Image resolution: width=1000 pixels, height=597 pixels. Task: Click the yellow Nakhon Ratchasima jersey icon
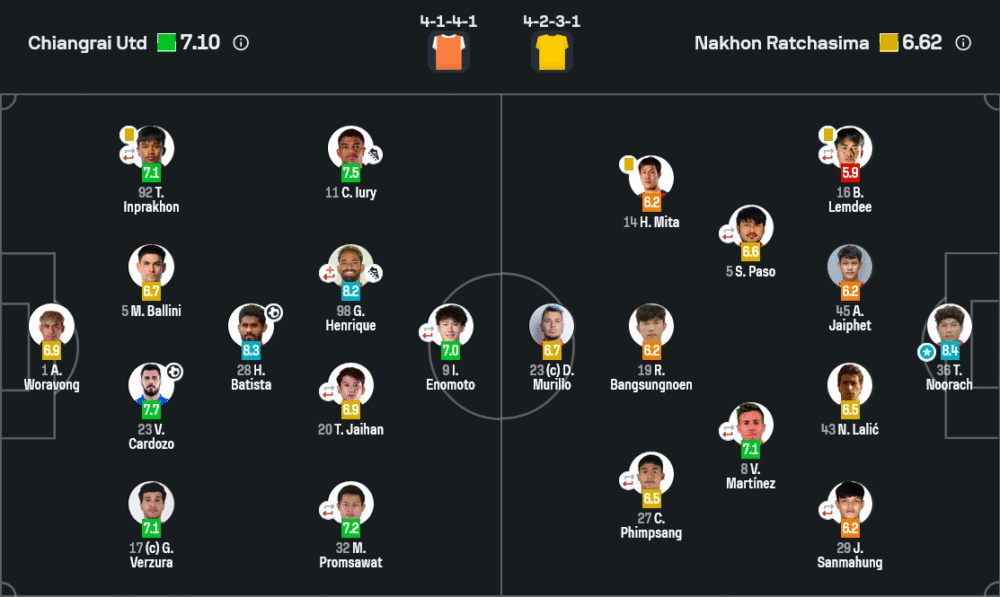552,52
